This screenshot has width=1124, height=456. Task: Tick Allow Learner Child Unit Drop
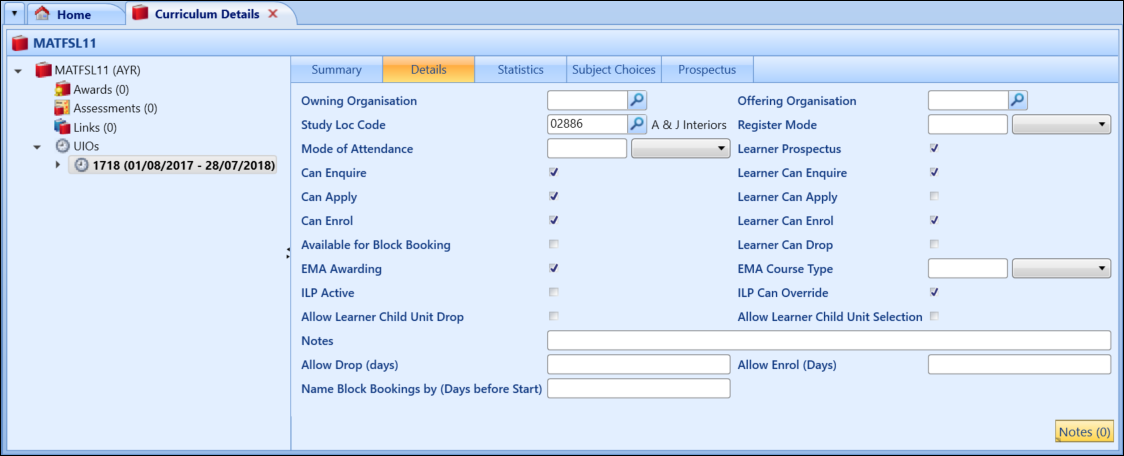[x=553, y=315]
